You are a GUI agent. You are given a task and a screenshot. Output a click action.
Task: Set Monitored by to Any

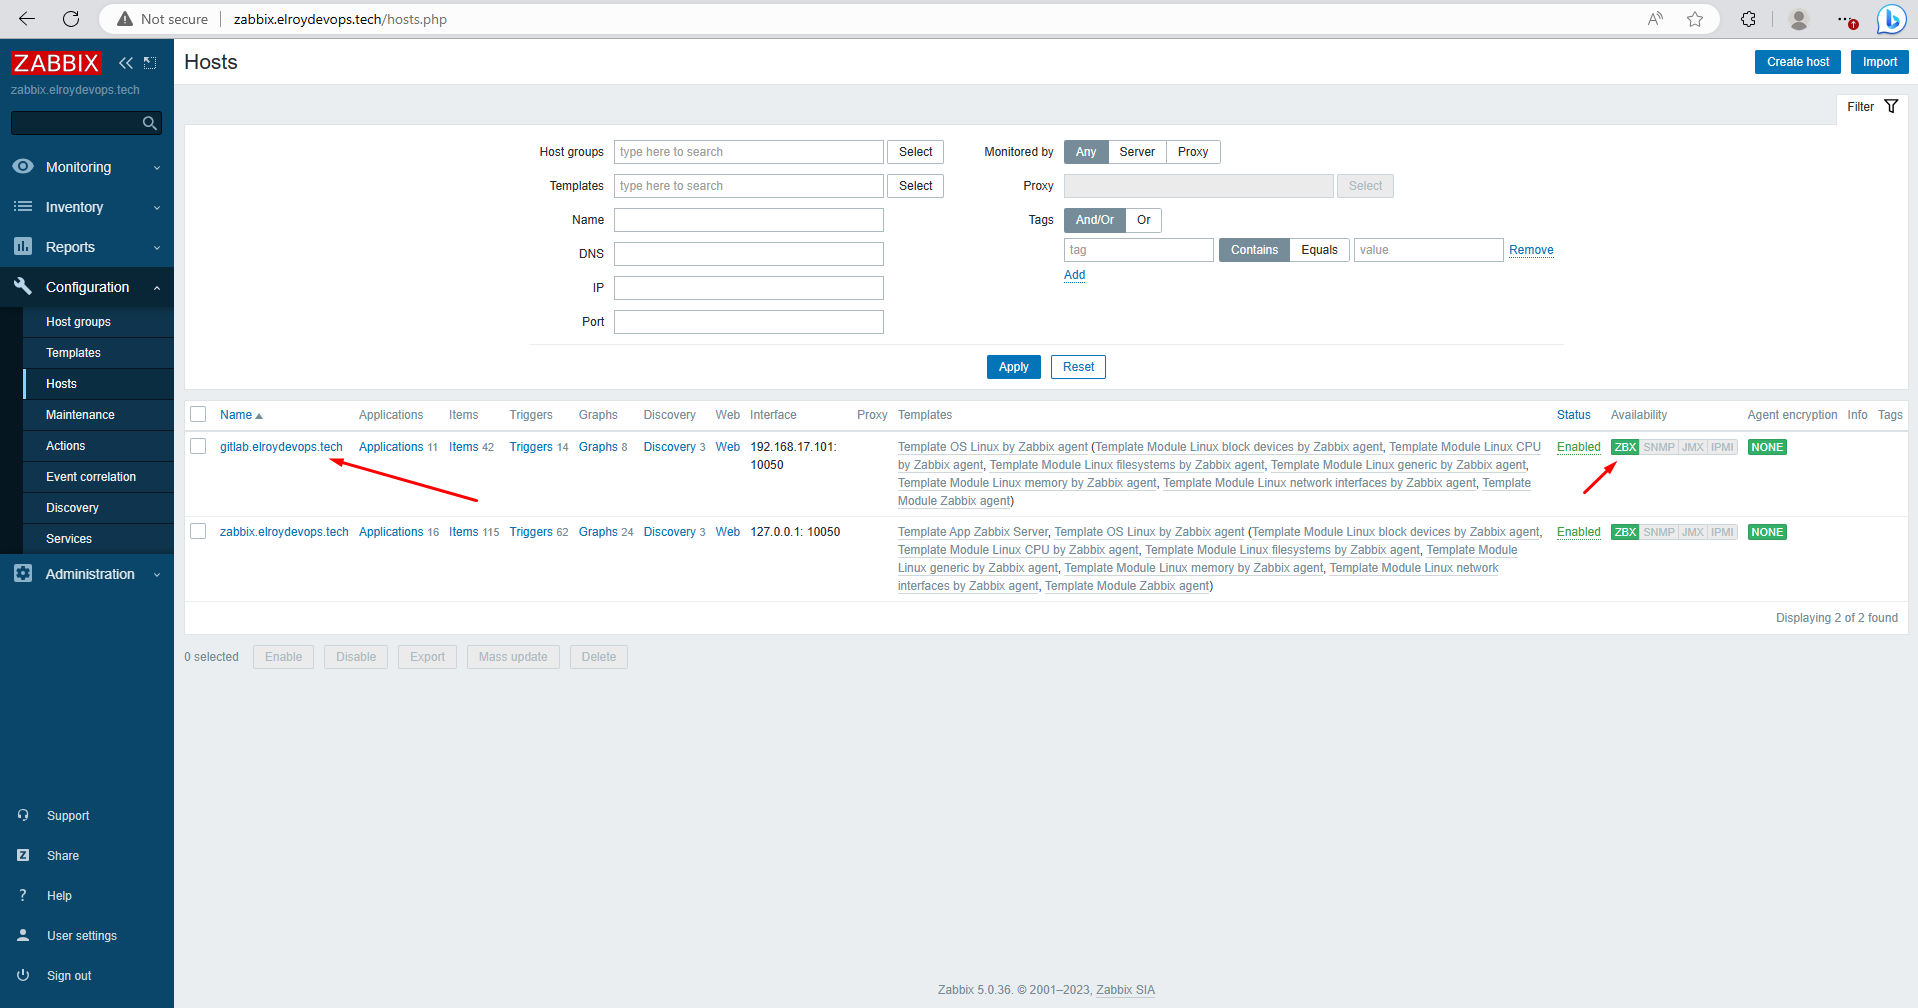pyautogui.click(x=1086, y=152)
